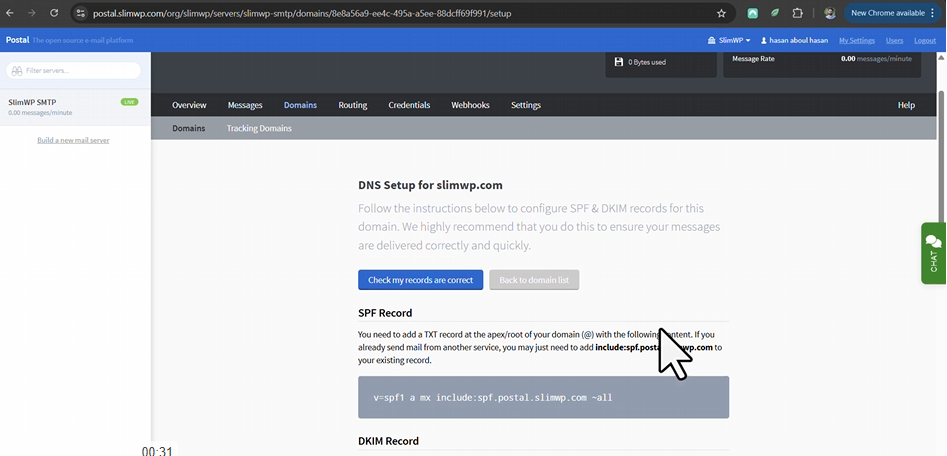The height and width of the screenshot is (456, 947).
Task: Click the browser forward arrow
Action: coord(32,13)
